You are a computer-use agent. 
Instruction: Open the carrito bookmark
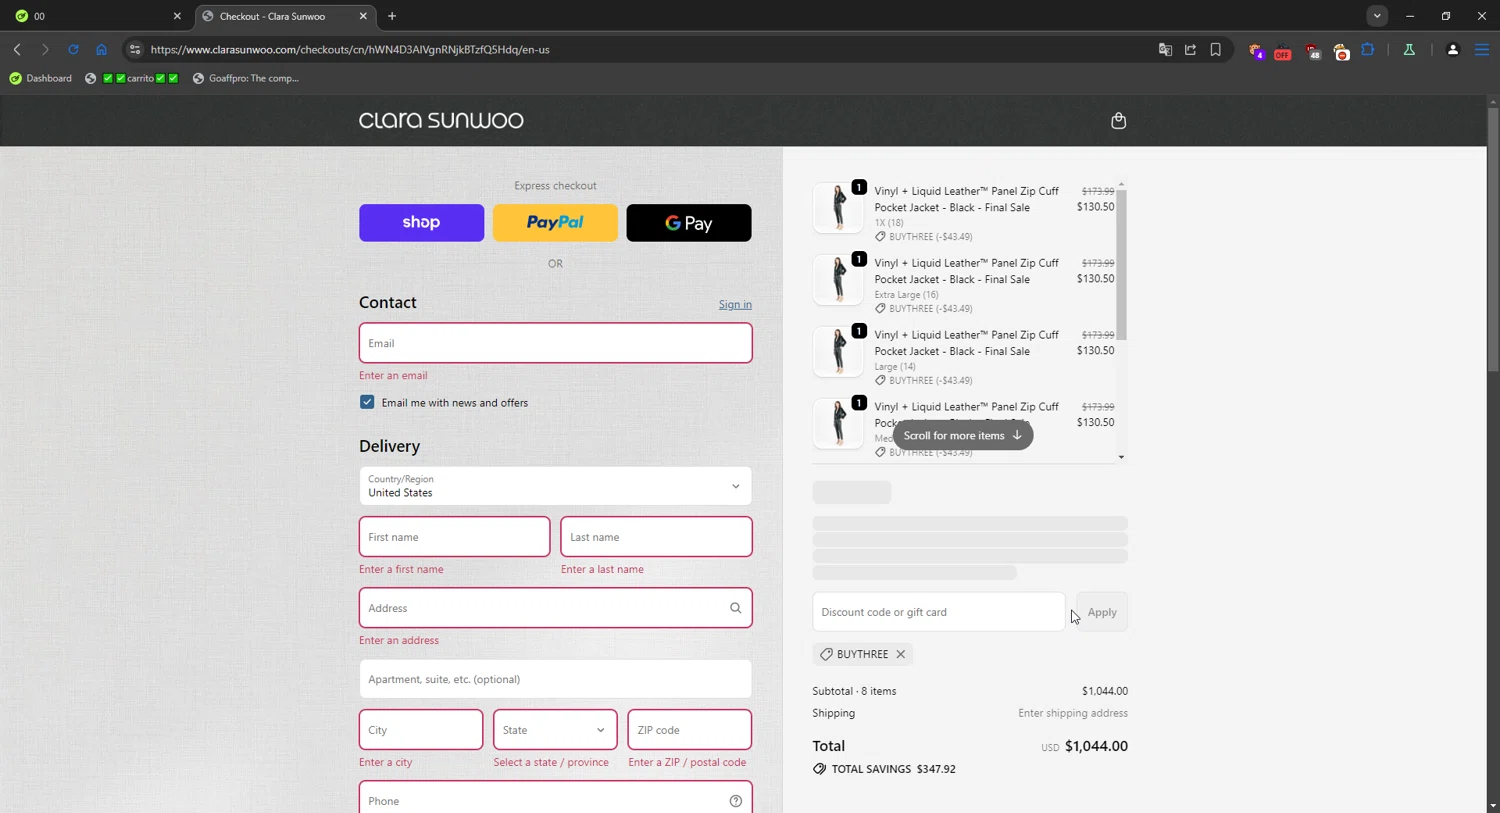[x=132, y=78]
